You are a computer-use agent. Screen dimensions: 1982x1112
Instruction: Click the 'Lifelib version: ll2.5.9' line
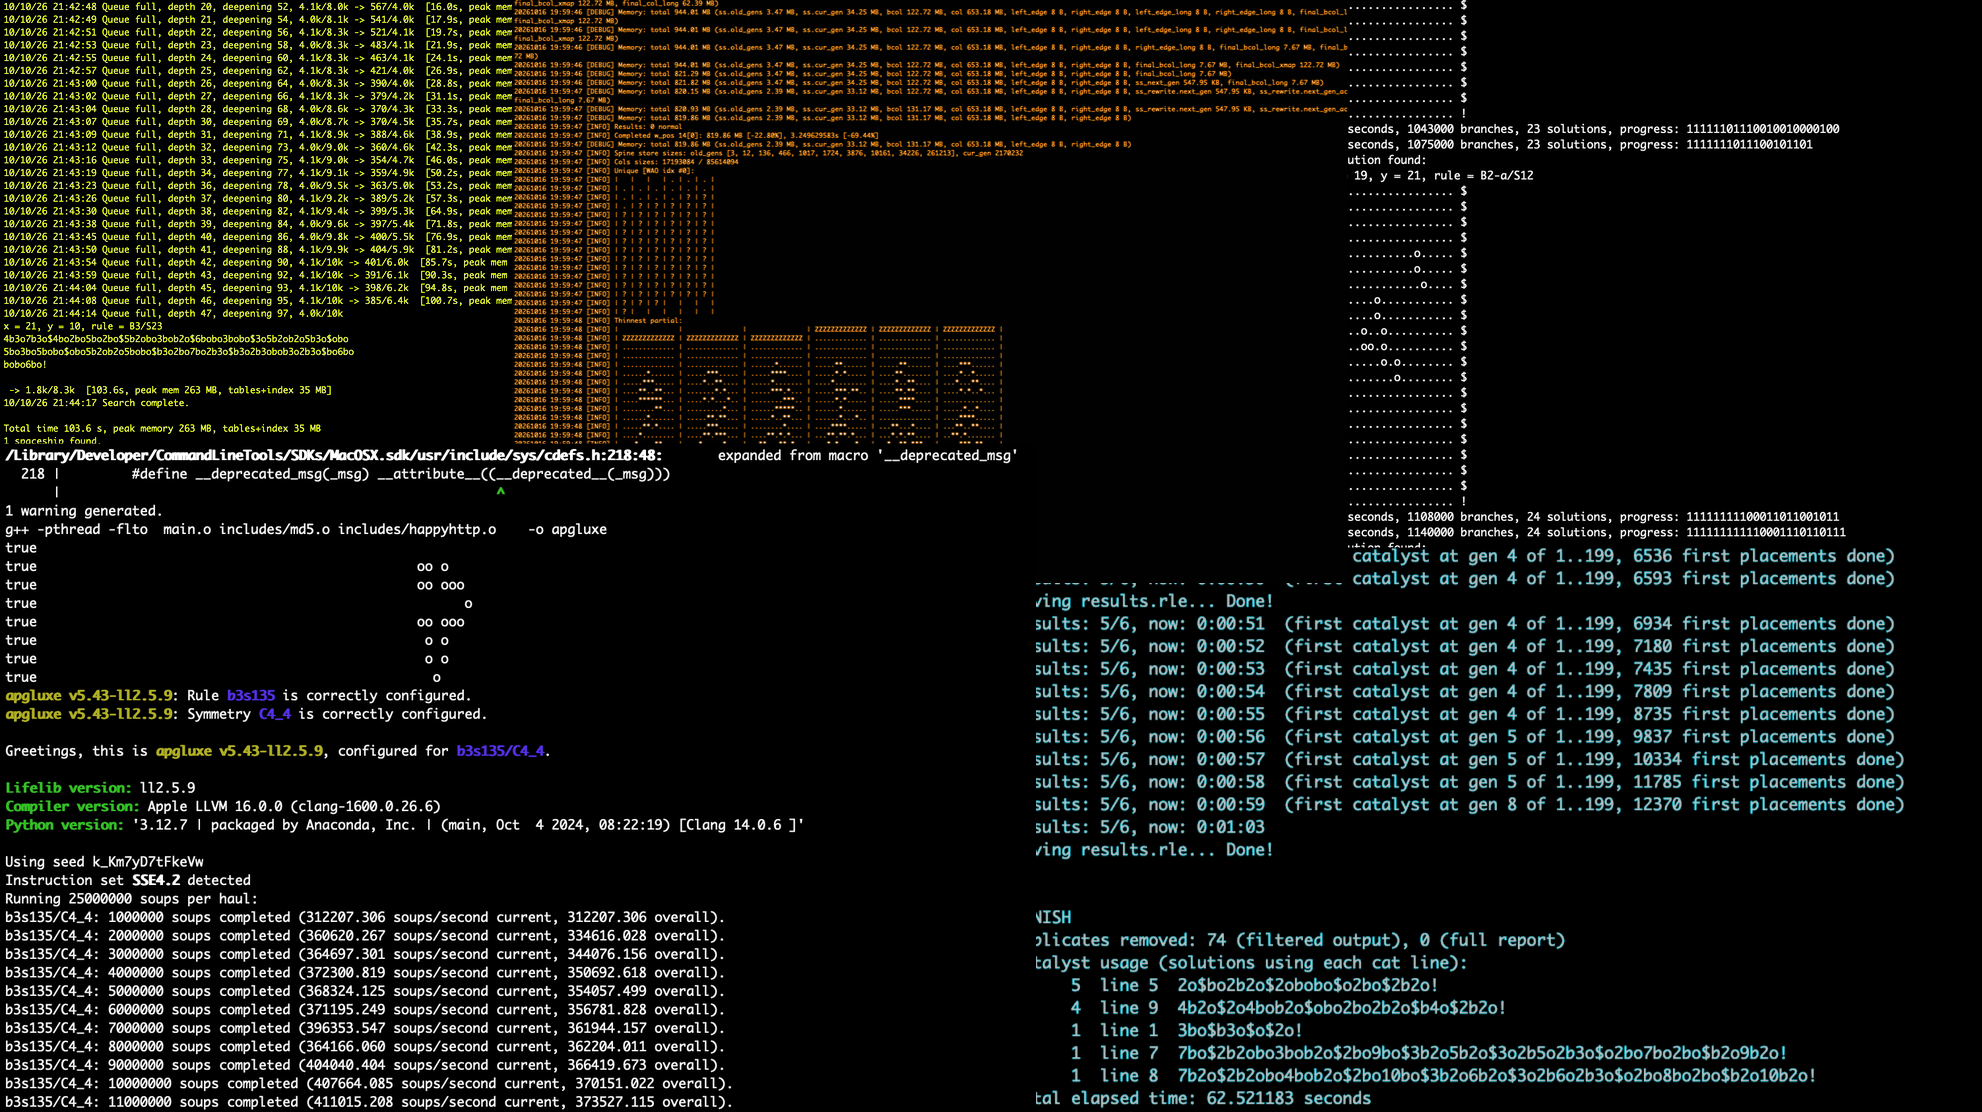(100, 788)
